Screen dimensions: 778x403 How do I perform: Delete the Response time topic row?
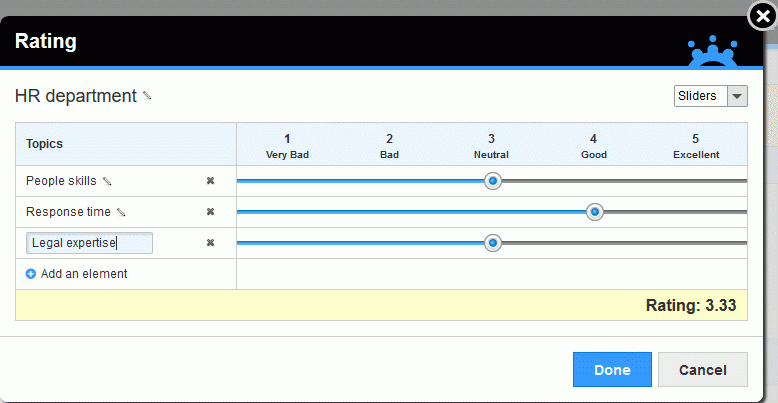click(x=210, y=212)
